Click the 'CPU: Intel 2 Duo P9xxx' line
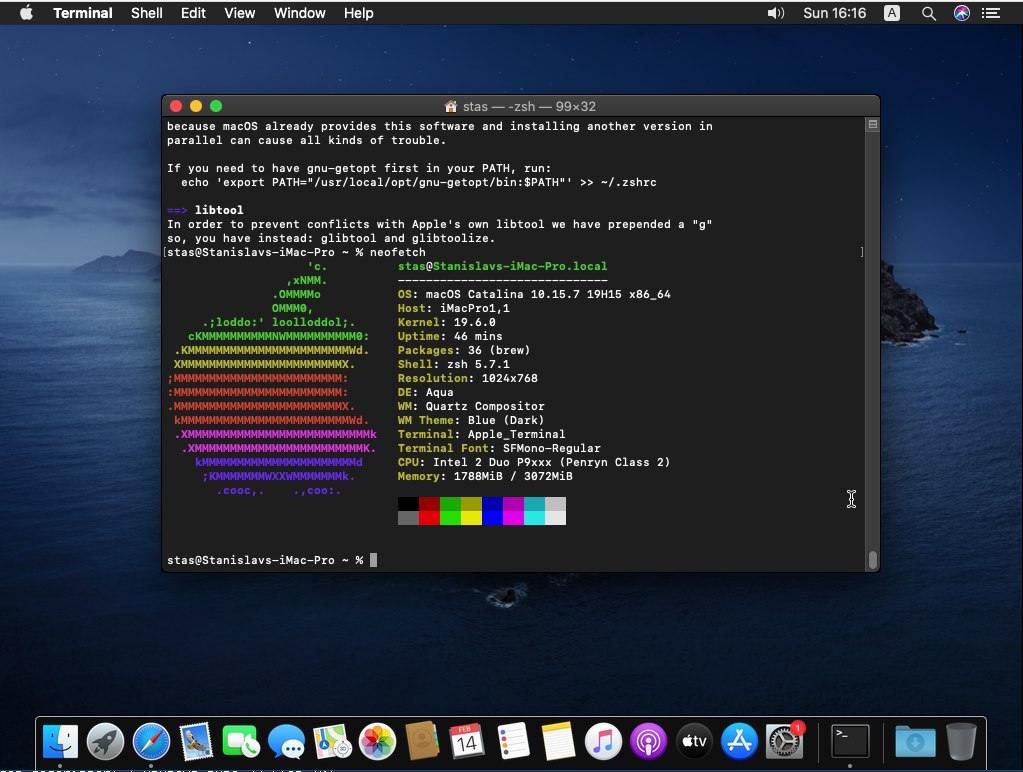 [534, 462]
